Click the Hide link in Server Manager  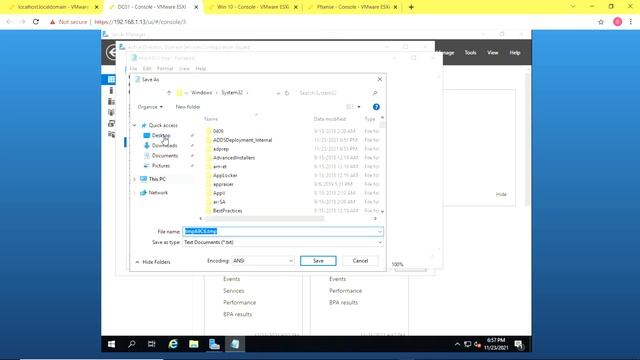pos(501,194)
